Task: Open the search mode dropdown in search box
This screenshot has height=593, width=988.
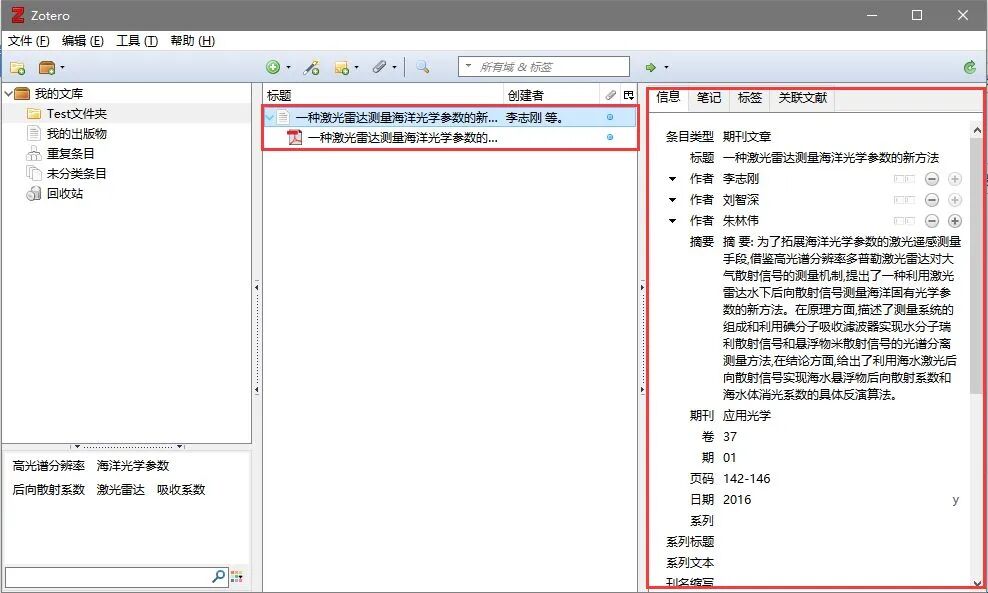Action: 468,66
